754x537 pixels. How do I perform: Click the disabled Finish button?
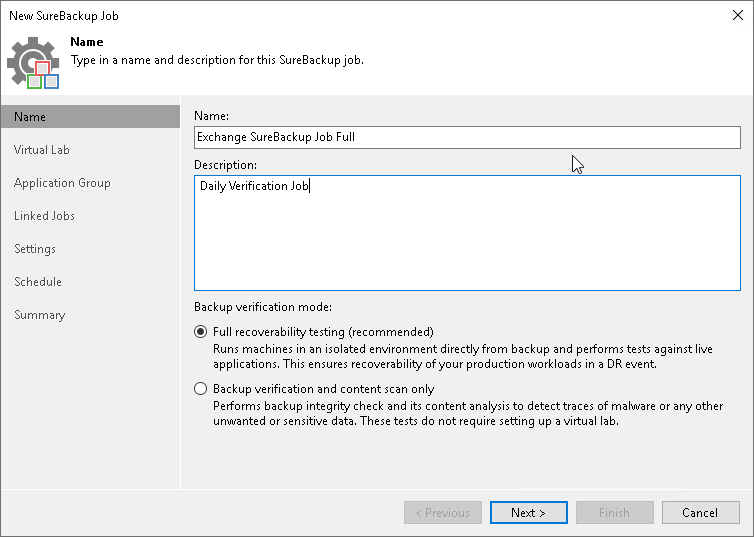pos(615,512)
